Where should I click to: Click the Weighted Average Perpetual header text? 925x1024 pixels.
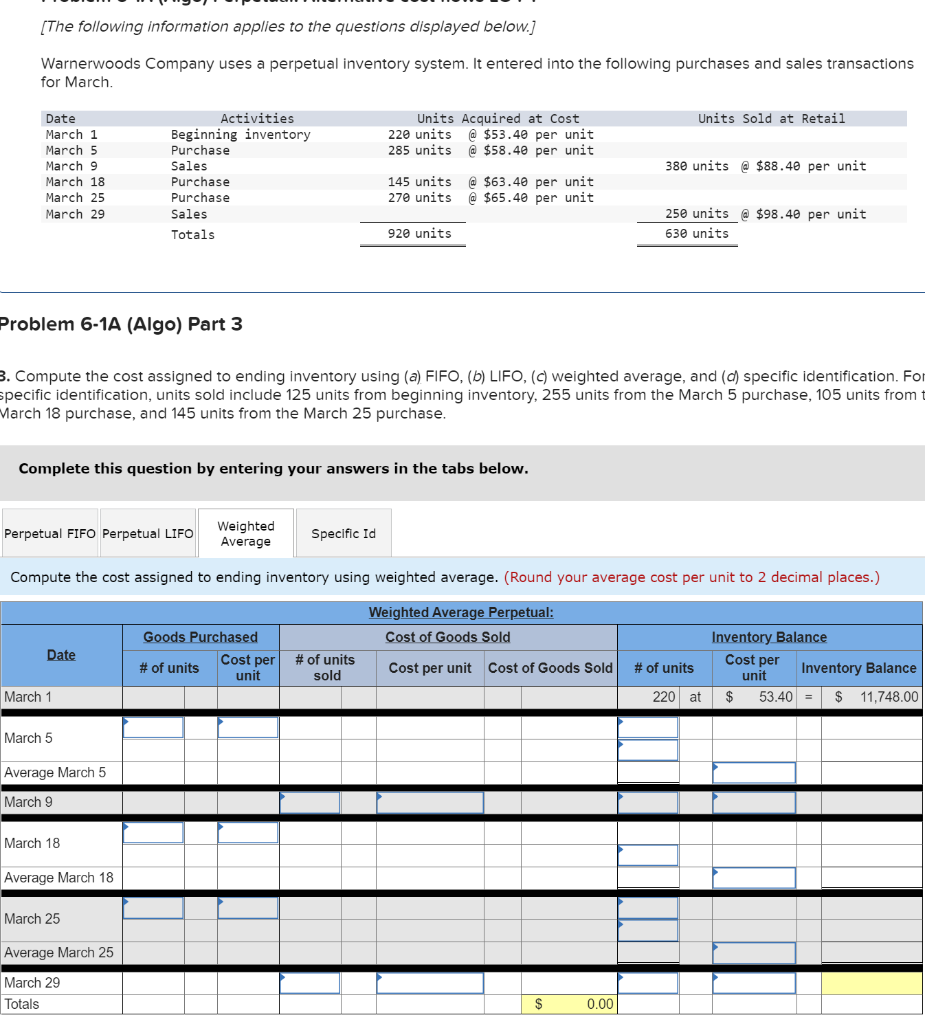pyautogui.click(x=460, y=612)
